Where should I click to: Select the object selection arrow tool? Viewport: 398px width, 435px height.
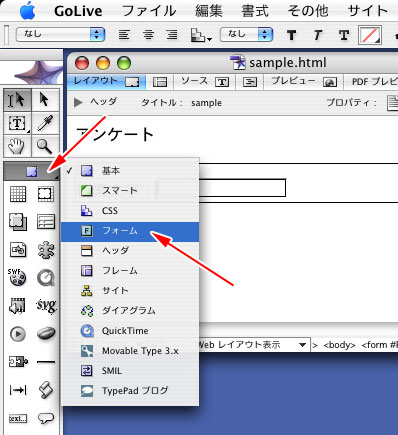click(x=45, y=100)
